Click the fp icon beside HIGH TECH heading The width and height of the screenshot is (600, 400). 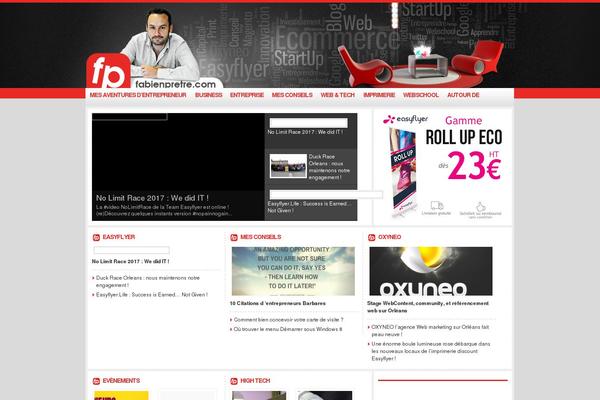(234, 381)
